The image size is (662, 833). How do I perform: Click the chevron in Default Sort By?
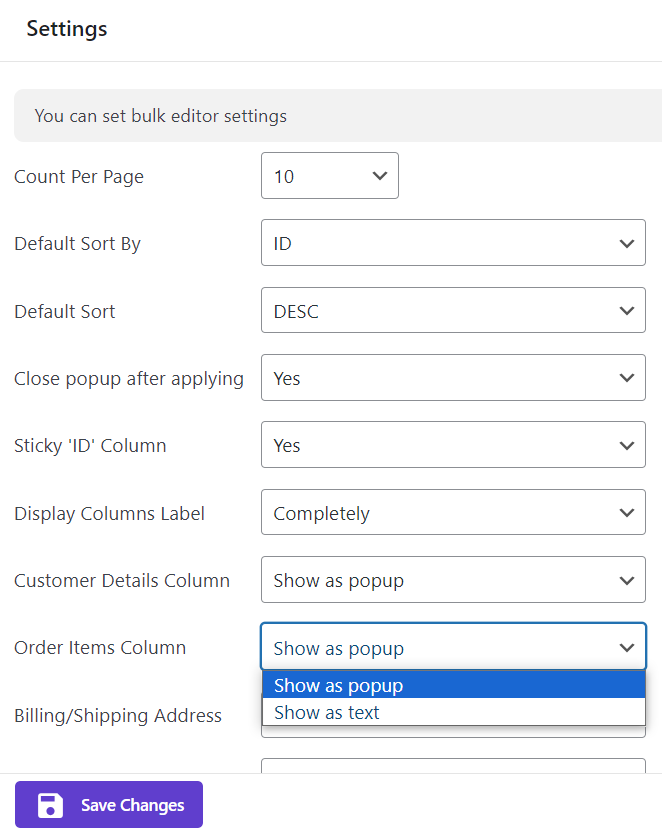627,243
